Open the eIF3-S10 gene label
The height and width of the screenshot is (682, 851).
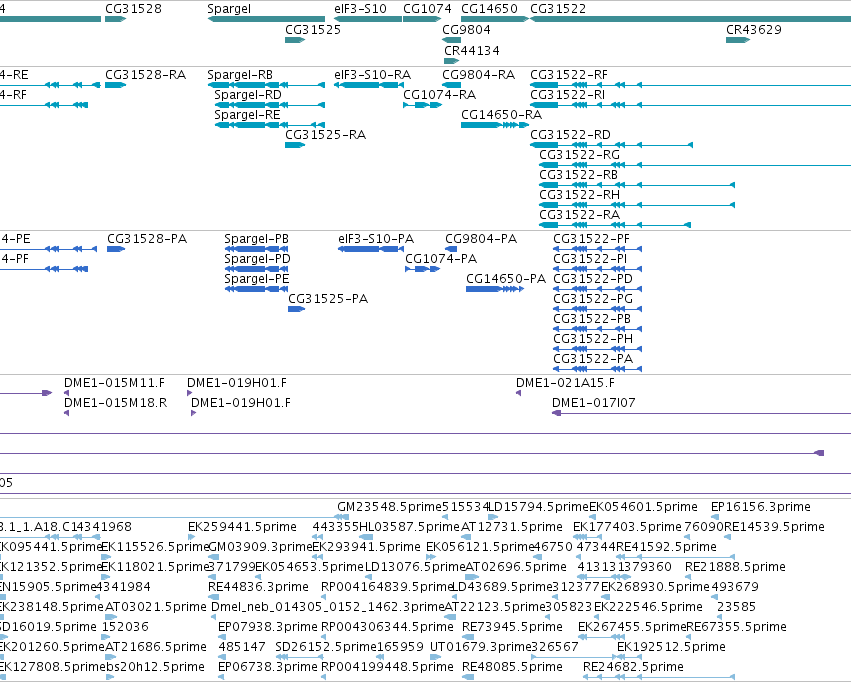tap(360, 9)
